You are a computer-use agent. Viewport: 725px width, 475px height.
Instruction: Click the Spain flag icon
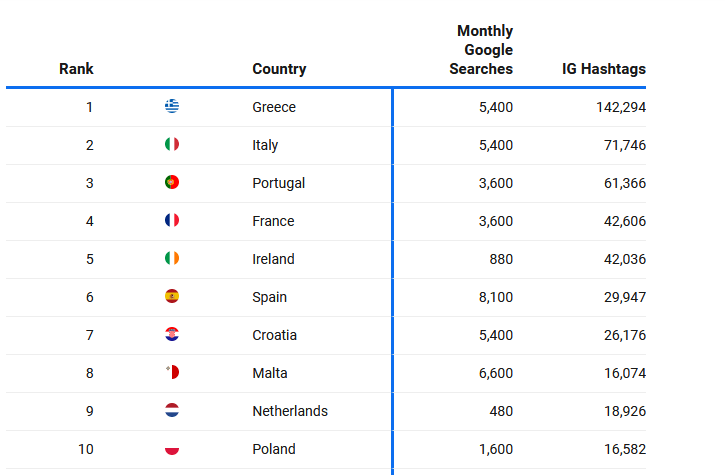point(172,296)
